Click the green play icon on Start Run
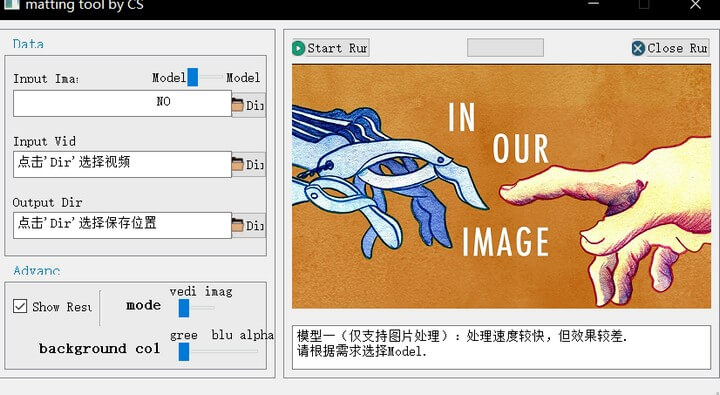The width and height of the screenshot is (720, 395). click(298, 48)
